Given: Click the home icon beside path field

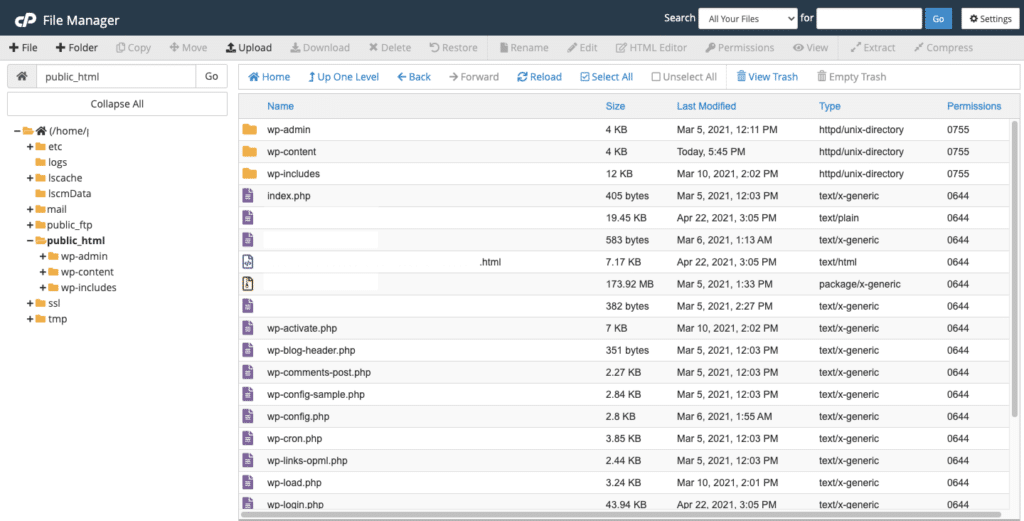Looking at the screenshot, I should coord(22,76).
